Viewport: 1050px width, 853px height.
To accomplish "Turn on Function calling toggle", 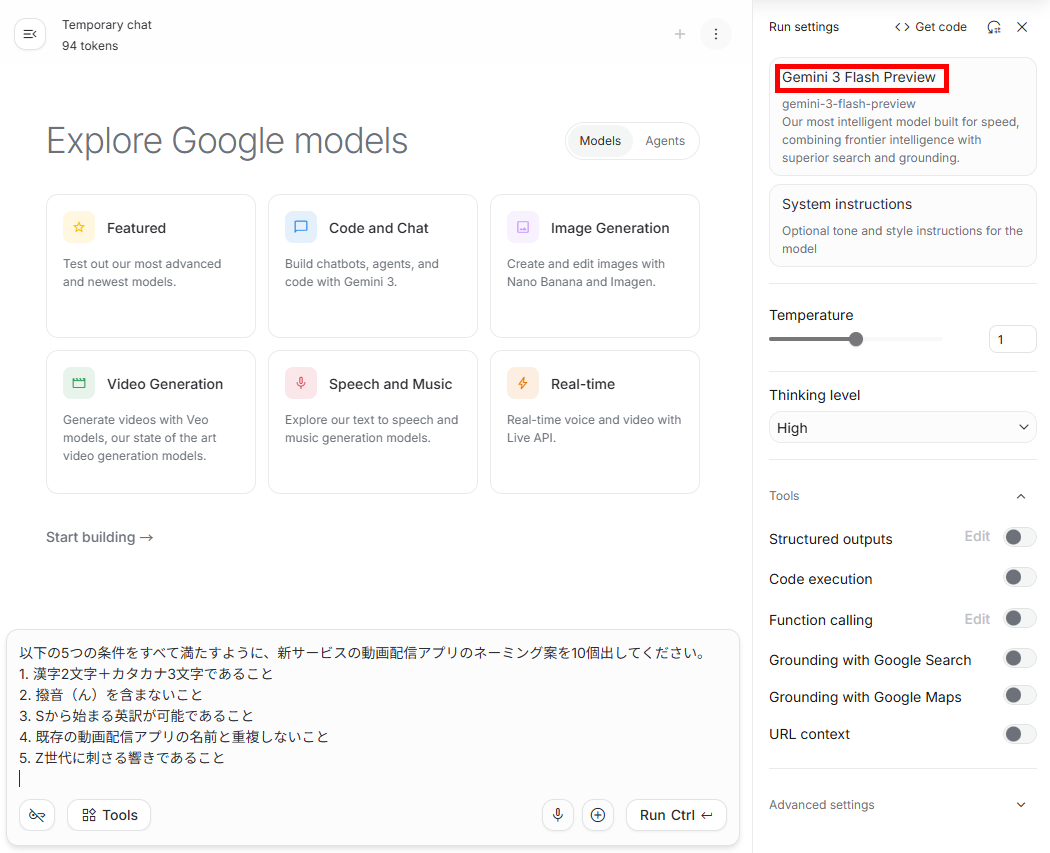I will point(1019,618).
